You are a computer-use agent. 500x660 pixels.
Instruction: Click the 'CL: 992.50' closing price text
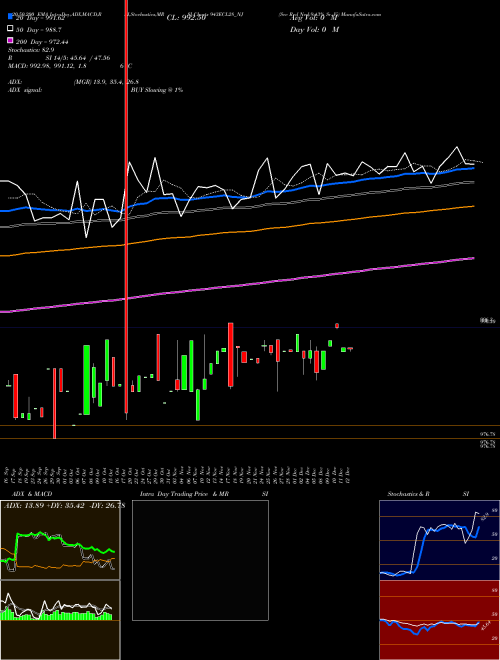[x=186, y=18]
